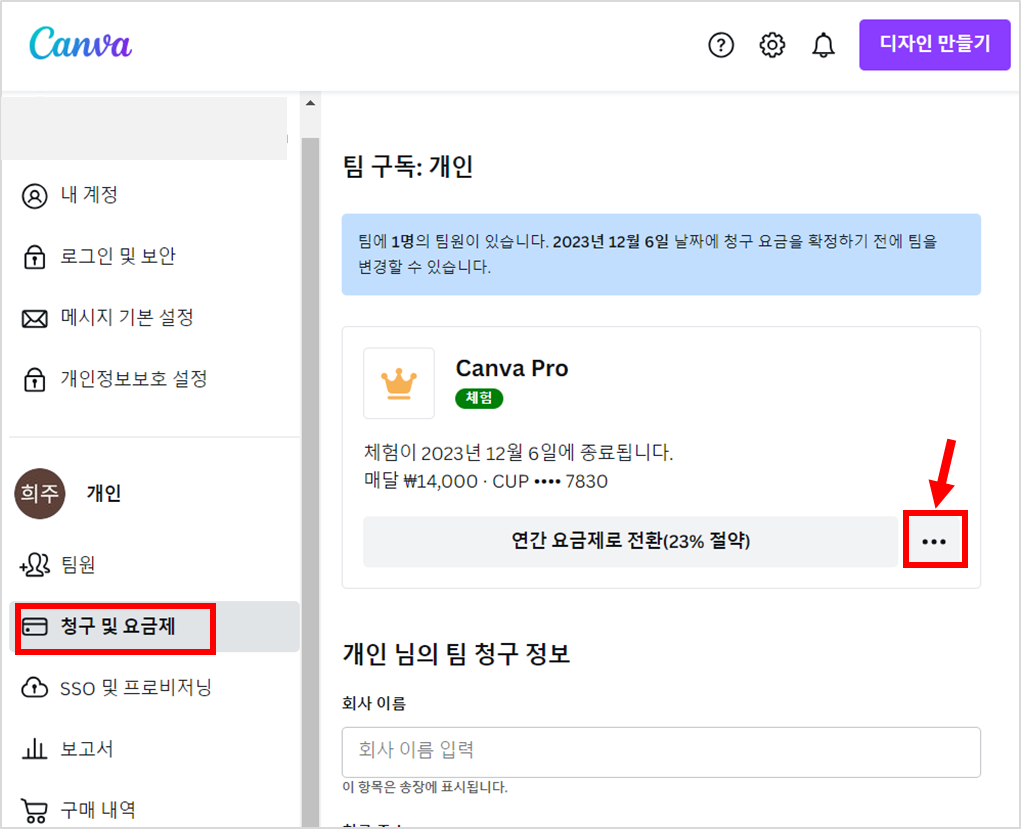Click the 매달 ₩14,000 payment info text

[x=486, y=481]
